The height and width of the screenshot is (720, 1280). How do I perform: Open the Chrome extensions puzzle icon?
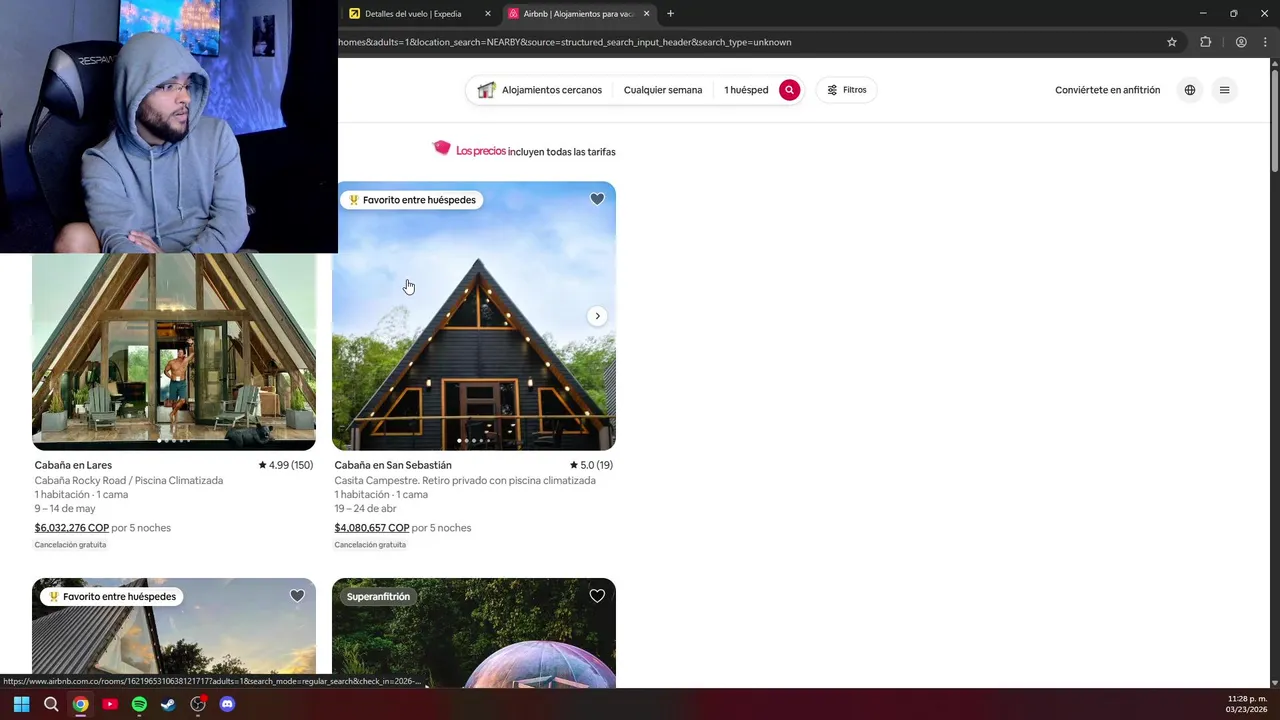1205,42
